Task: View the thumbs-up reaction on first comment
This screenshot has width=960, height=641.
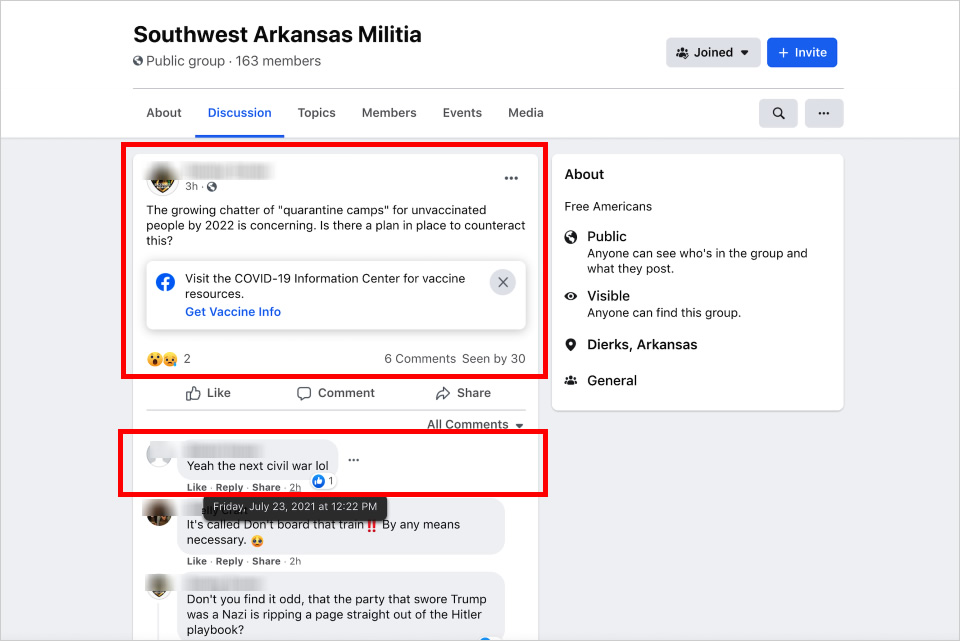Action: (x=324, y=481)
